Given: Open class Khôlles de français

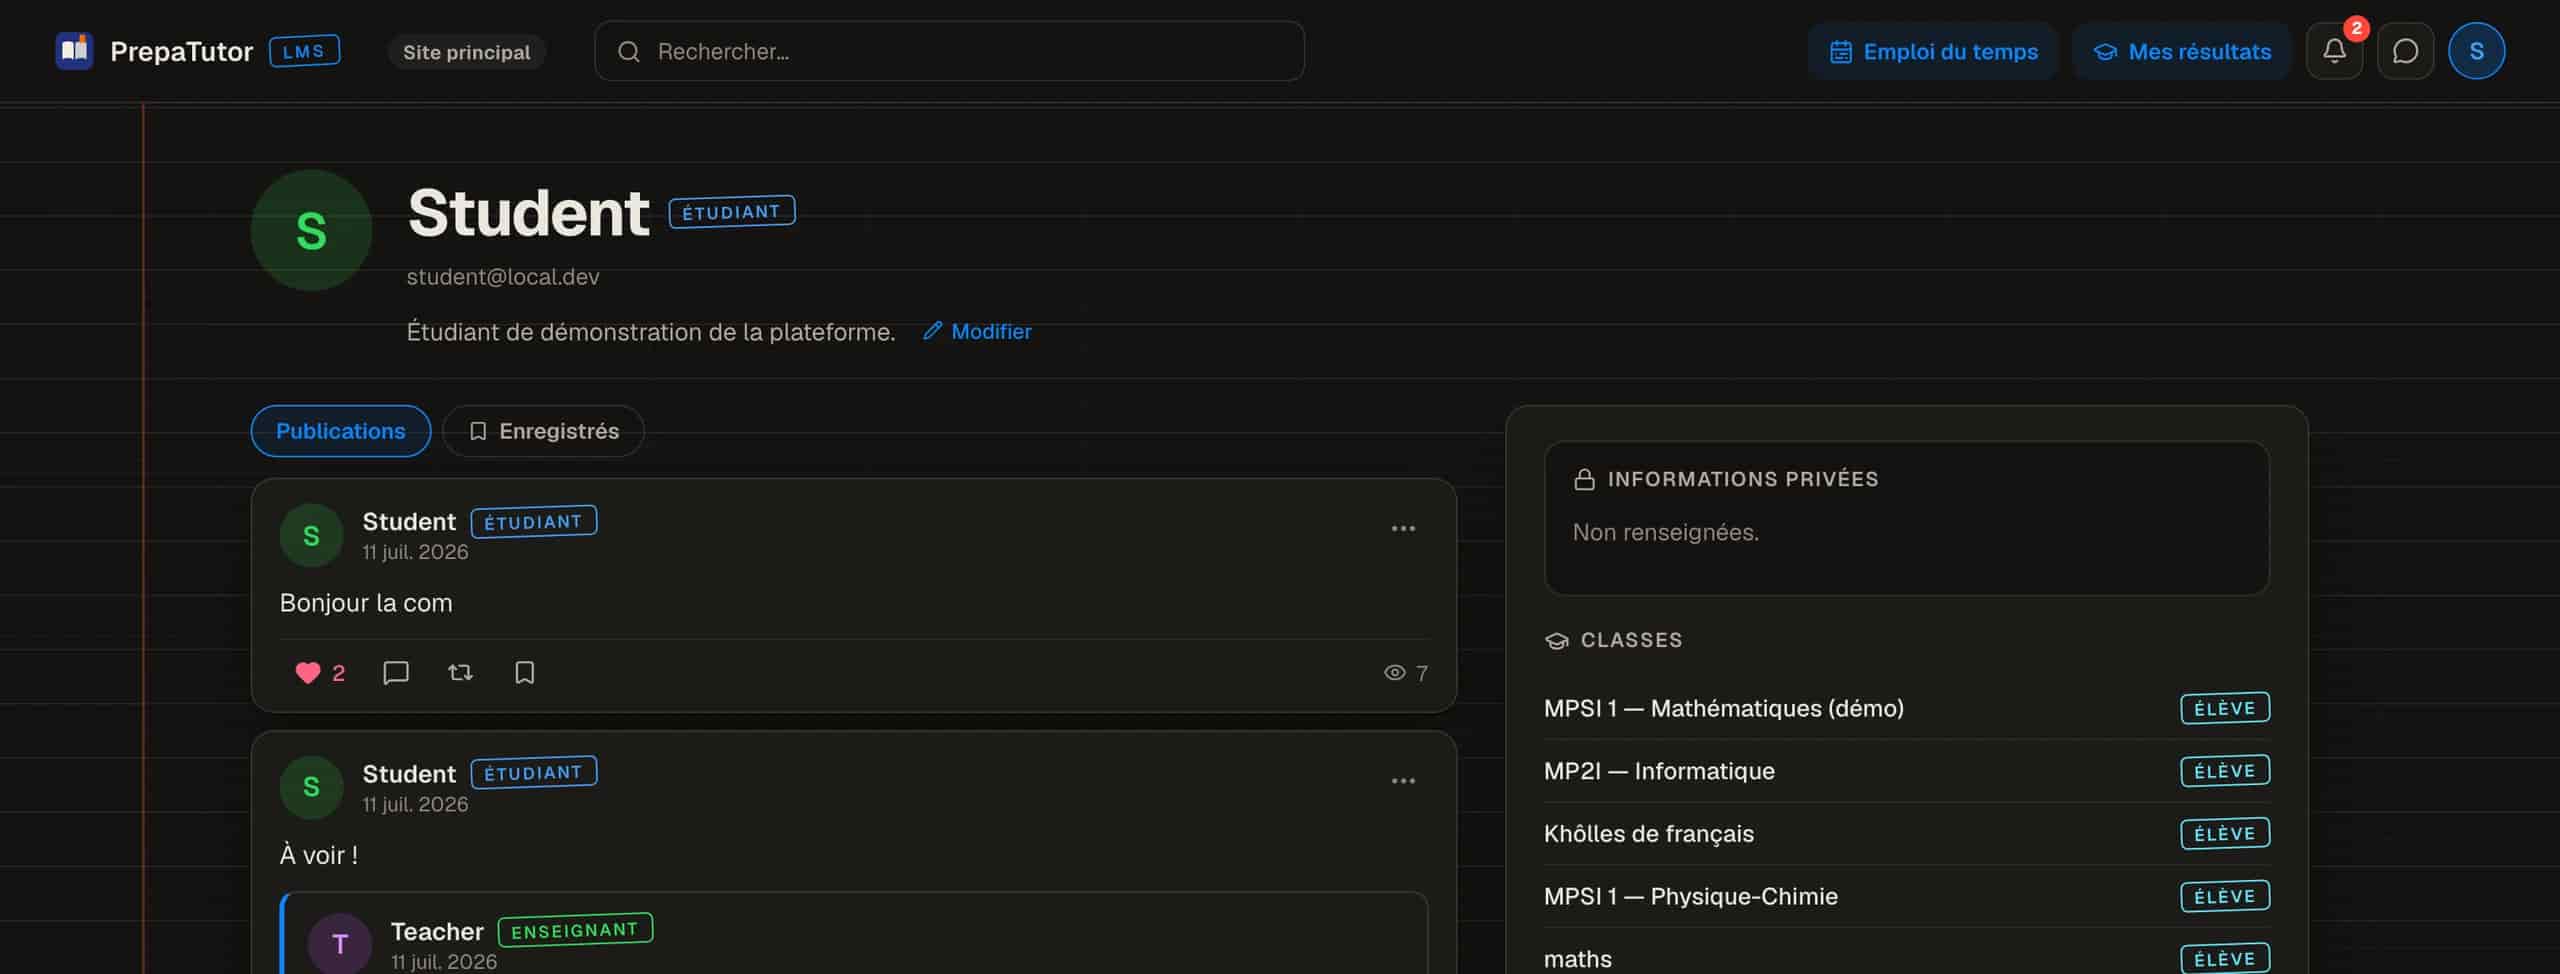Looking at the screenshot, I should tap(1906, 833).
